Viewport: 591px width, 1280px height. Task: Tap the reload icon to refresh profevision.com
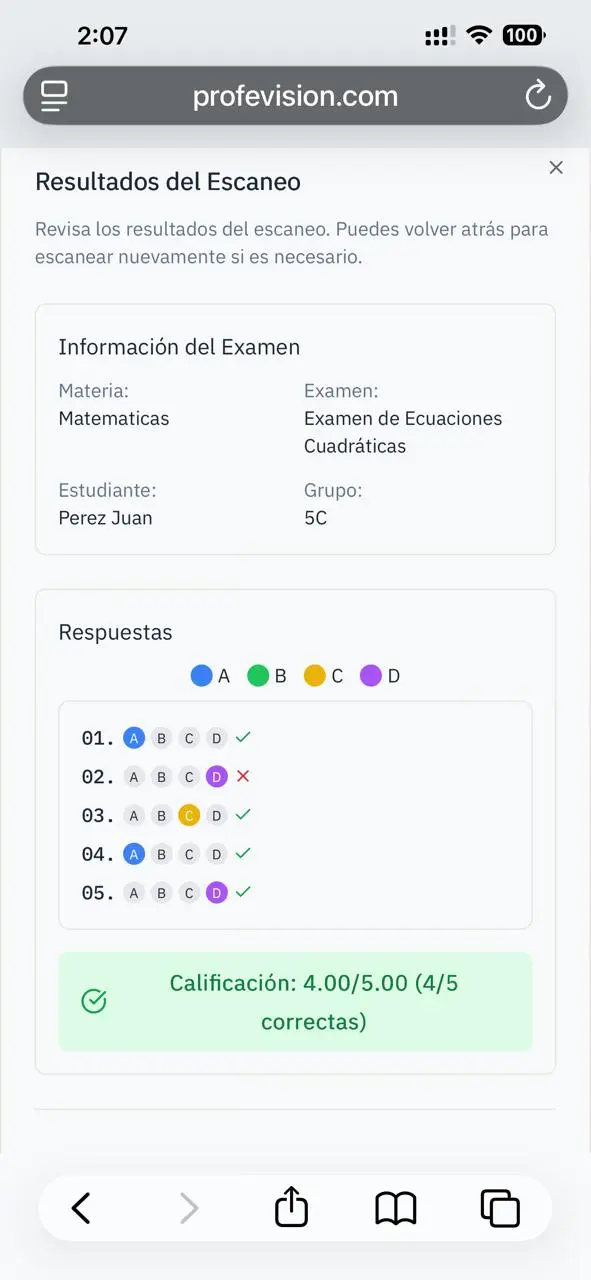pyautogui.click(x=539, y=96)
